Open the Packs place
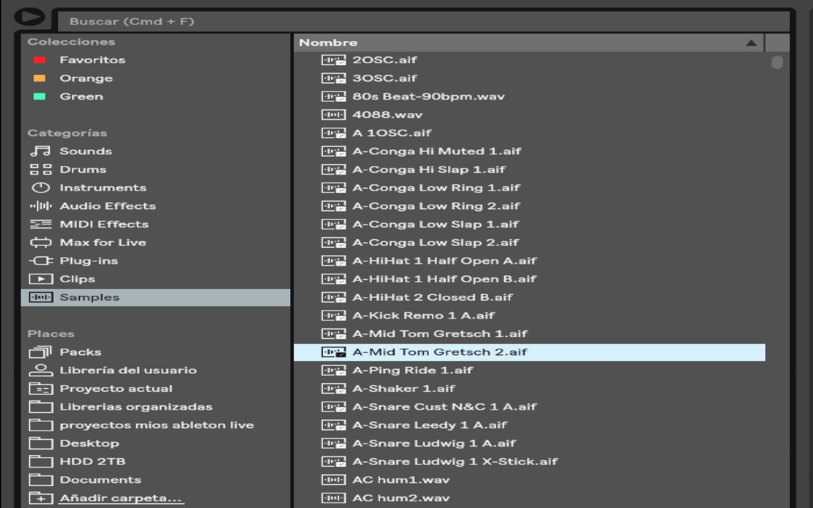This screenshot has width=813, height=508. pos(79,352)
